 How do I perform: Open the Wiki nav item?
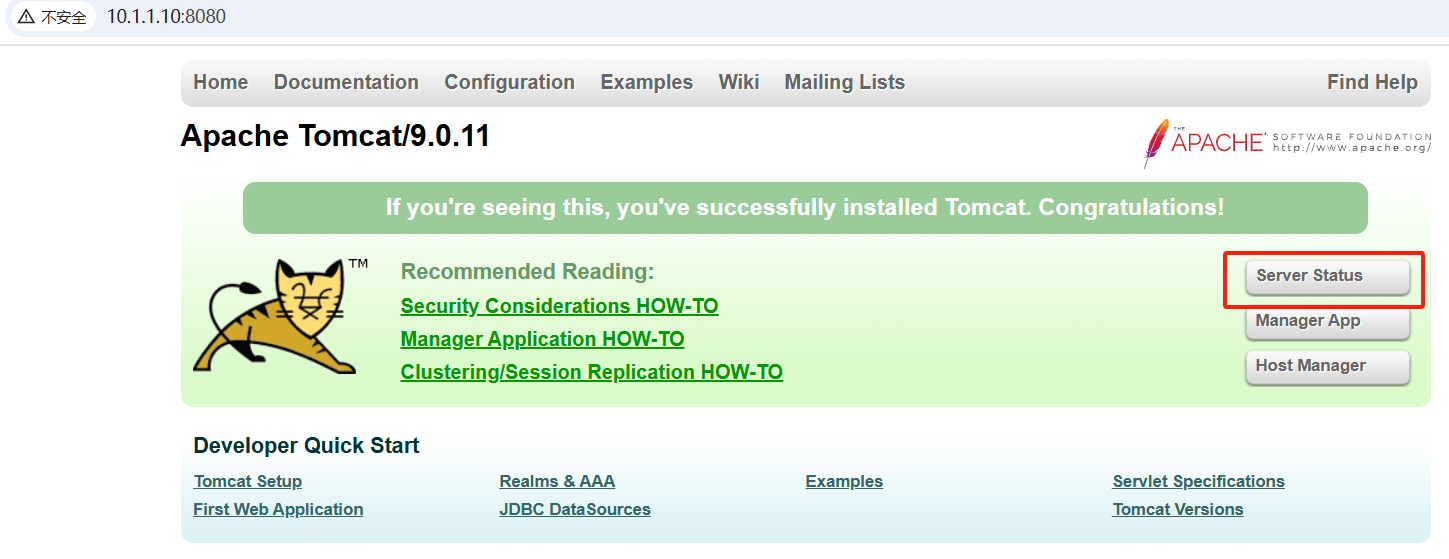pos(739,82)
